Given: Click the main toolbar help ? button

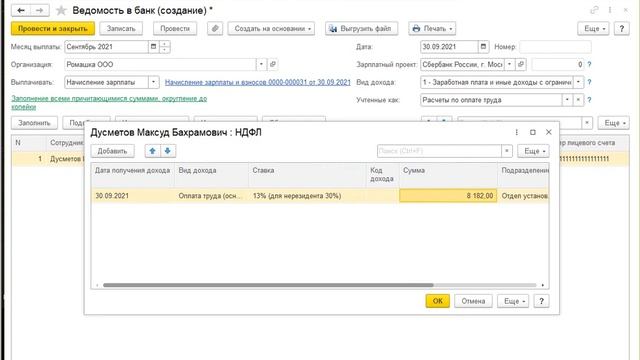Looking at the screenshot, I should click(x=621, y=29).
